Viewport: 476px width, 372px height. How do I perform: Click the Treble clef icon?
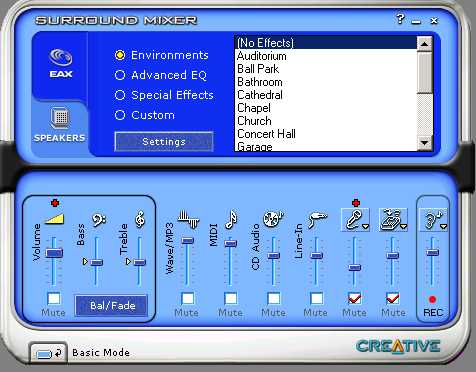[x=140, y=219]
